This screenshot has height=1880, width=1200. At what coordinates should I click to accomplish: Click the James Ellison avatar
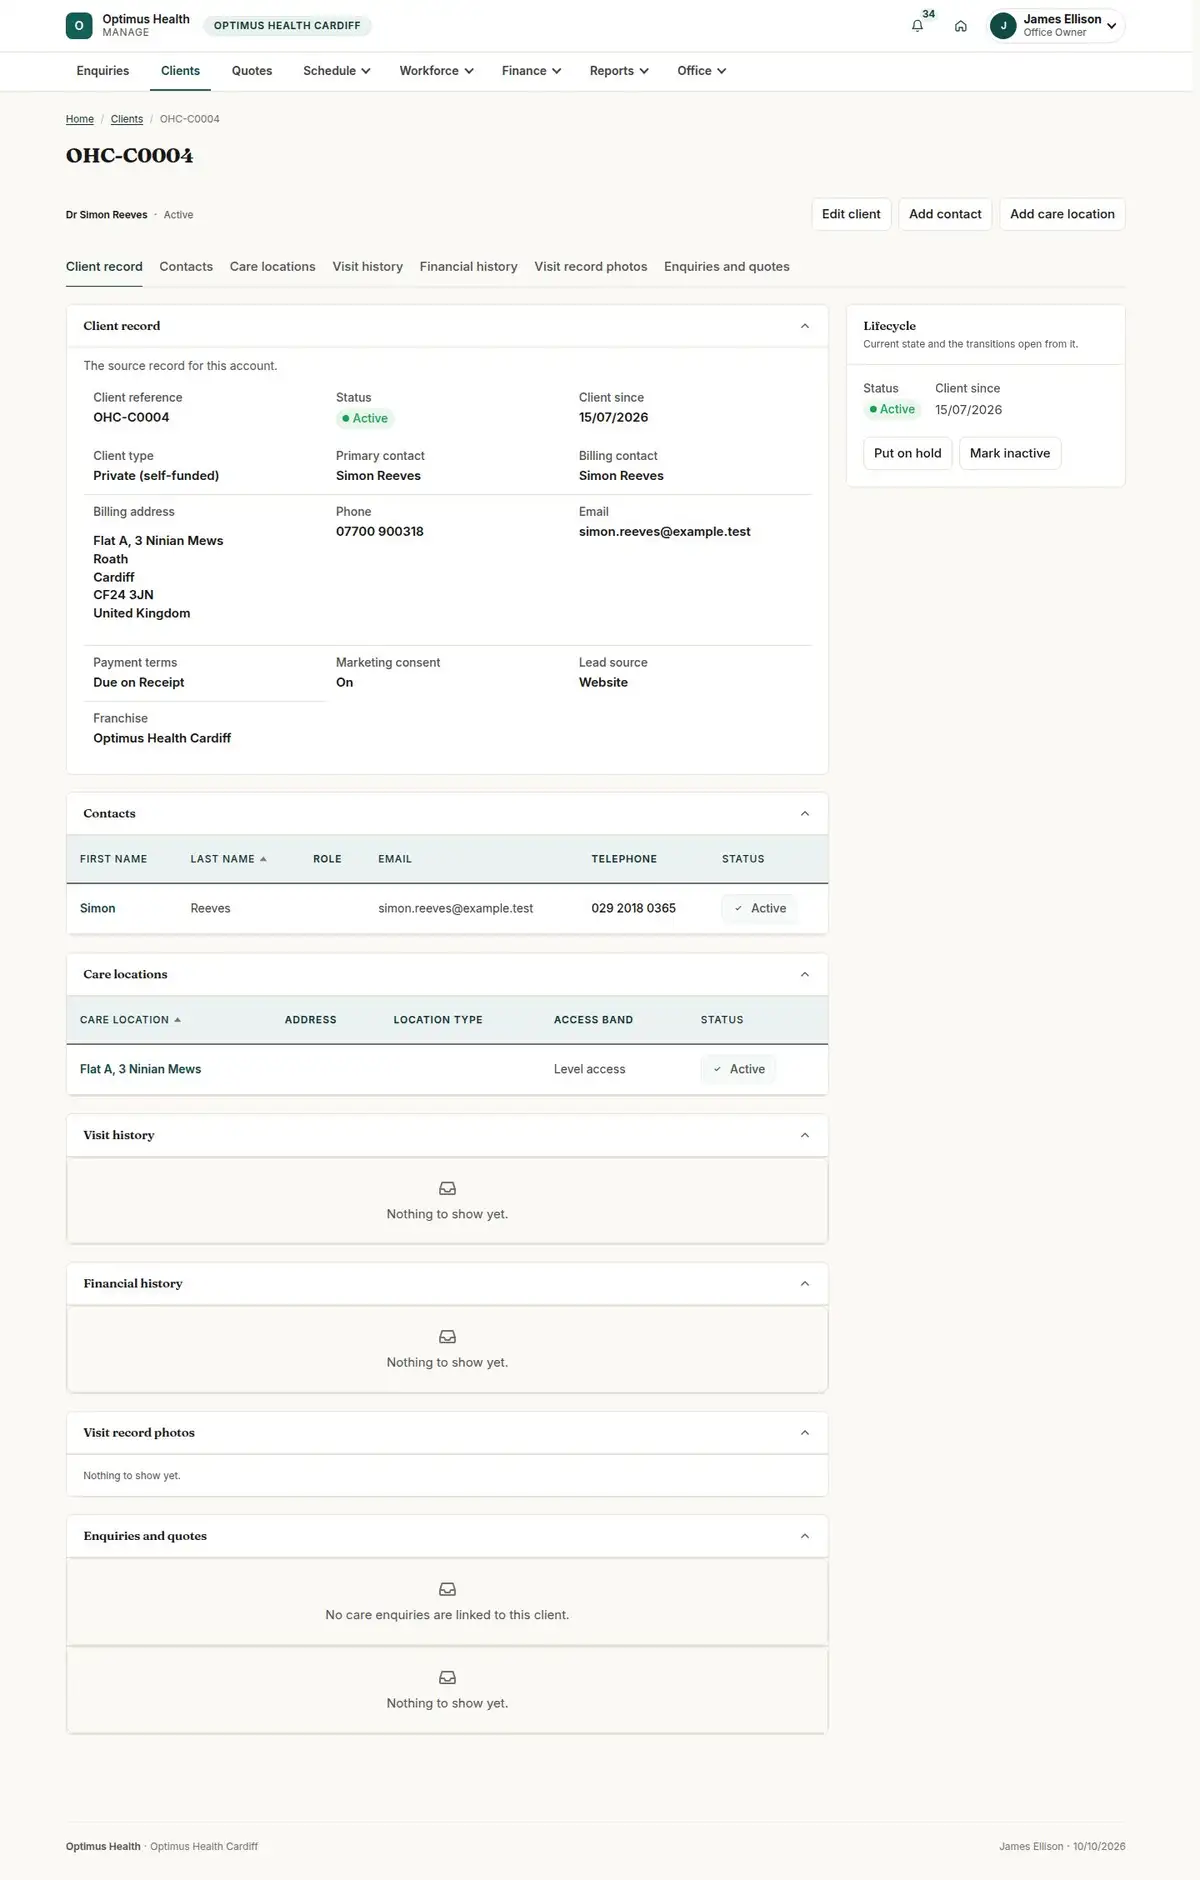pyautogui.click(x=1003, y=26)
